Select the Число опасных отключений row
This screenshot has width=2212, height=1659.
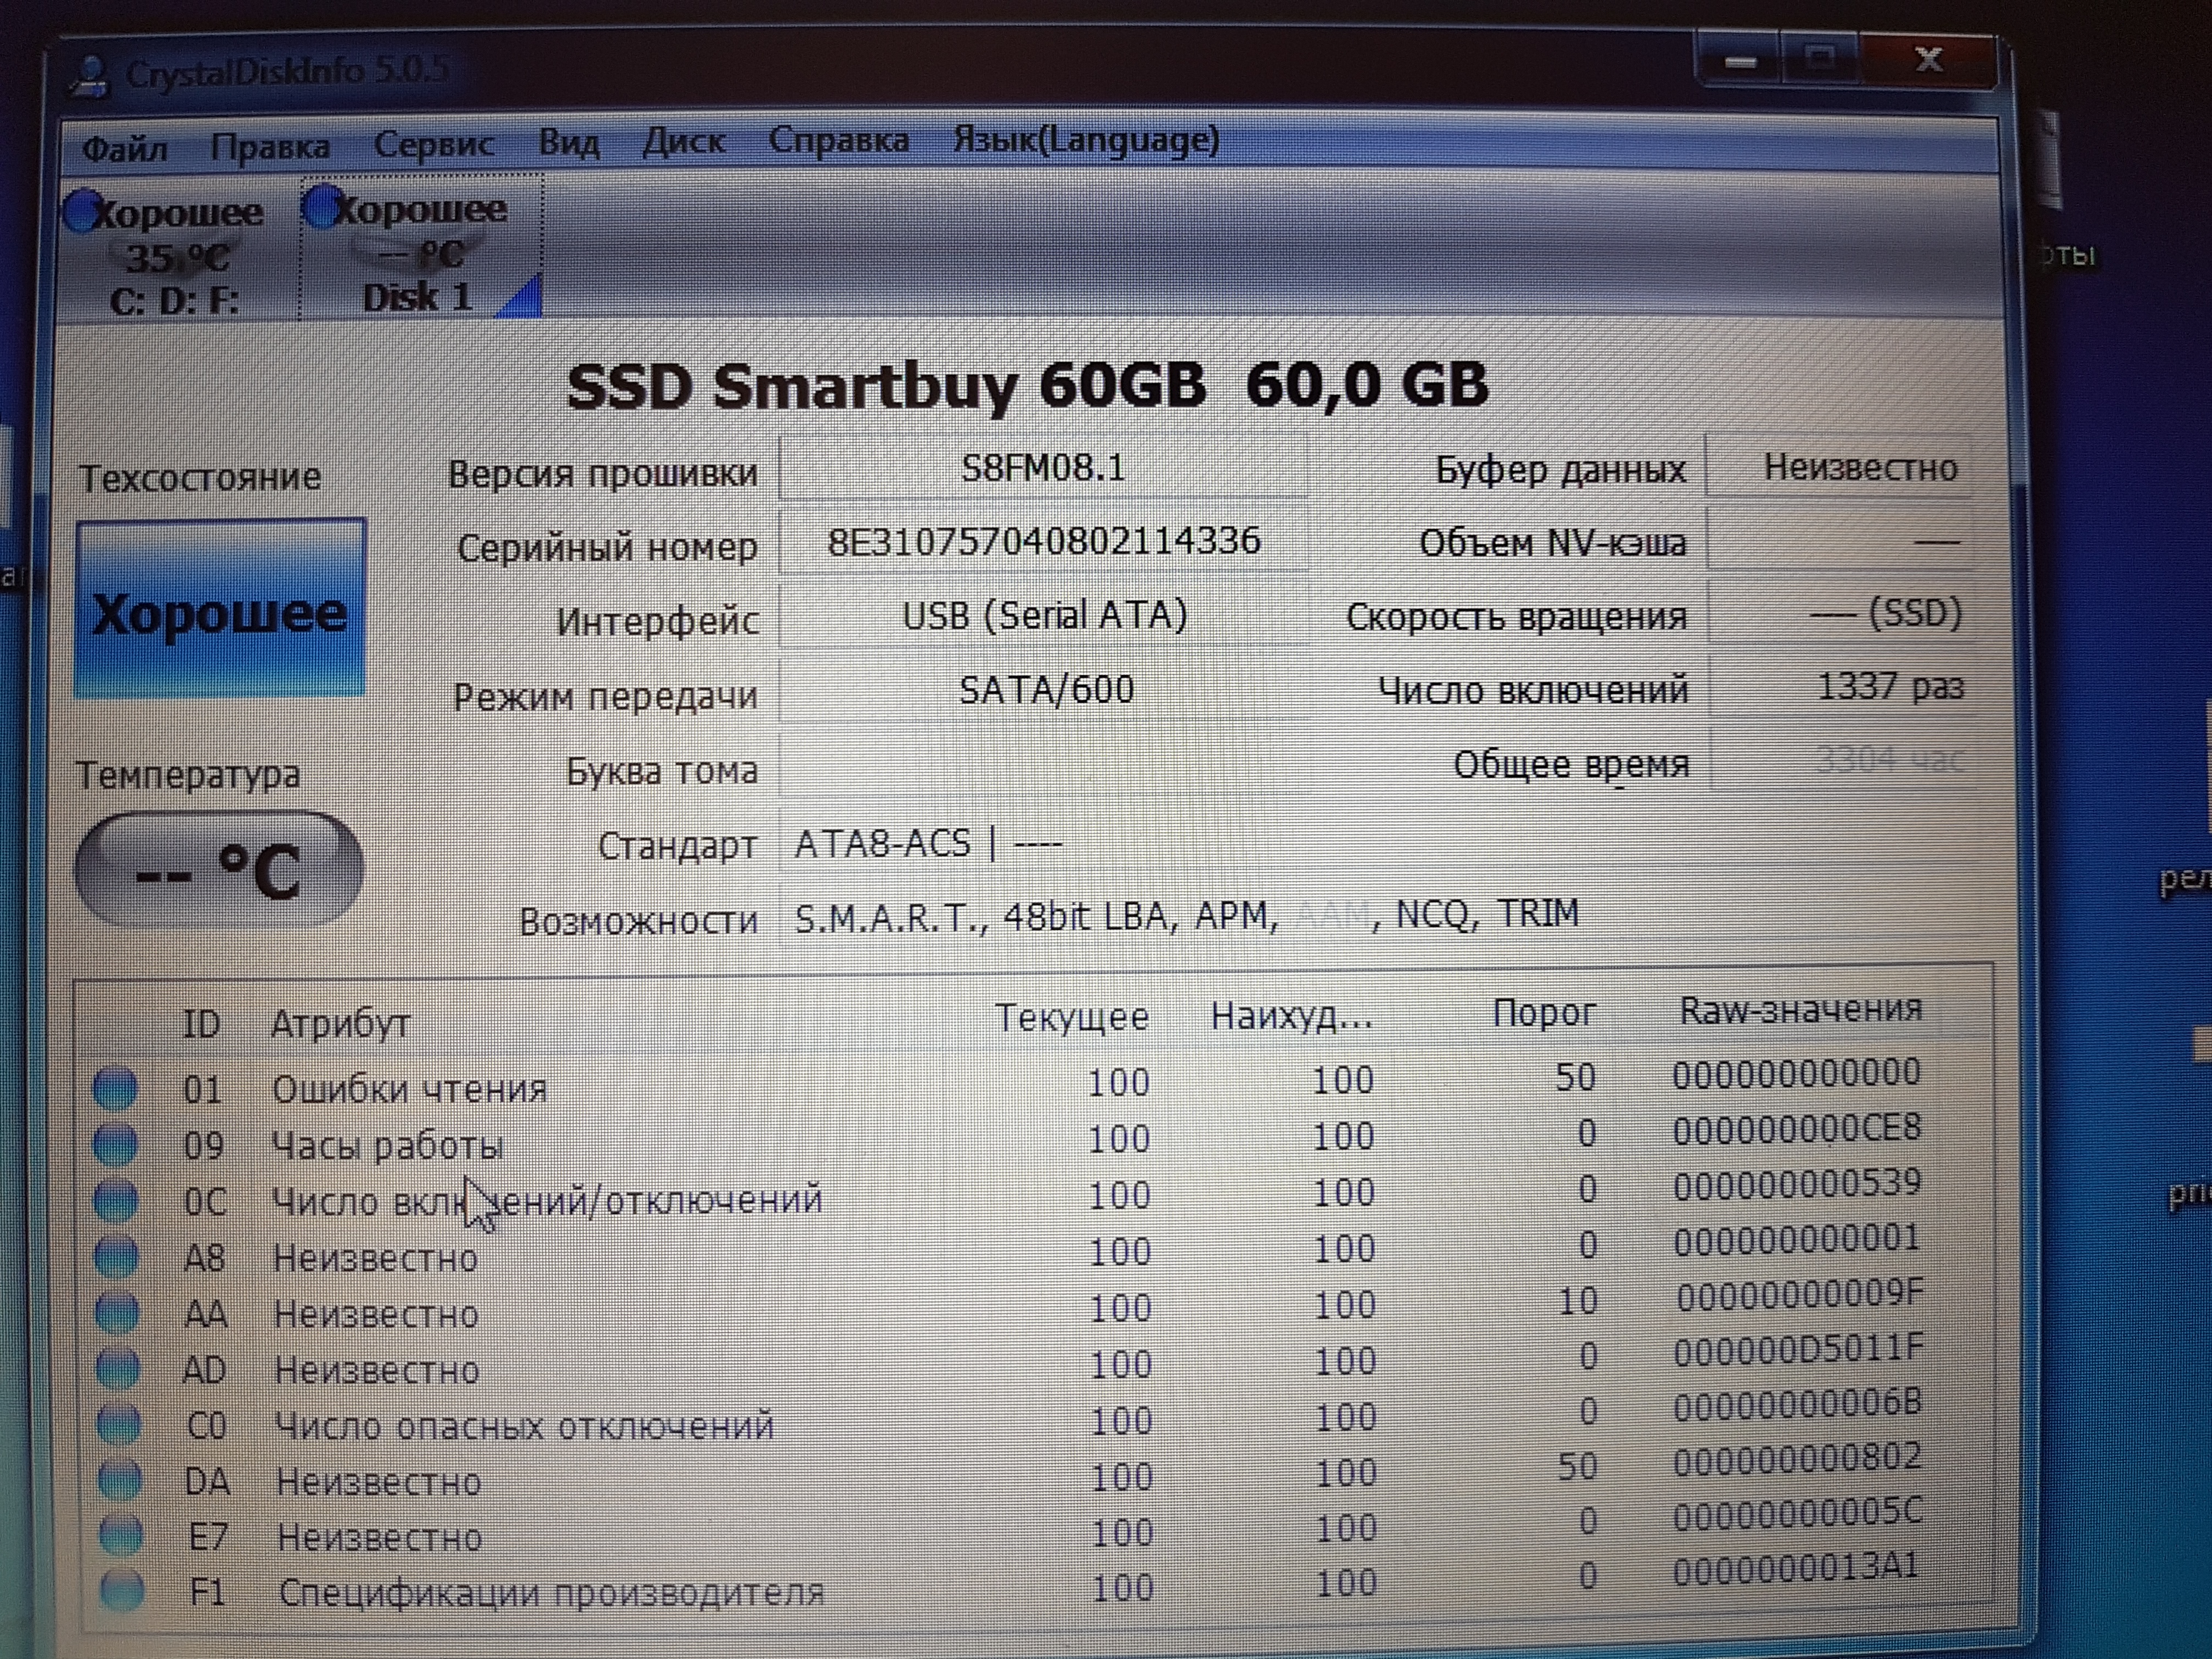(x=524, y=1425)
